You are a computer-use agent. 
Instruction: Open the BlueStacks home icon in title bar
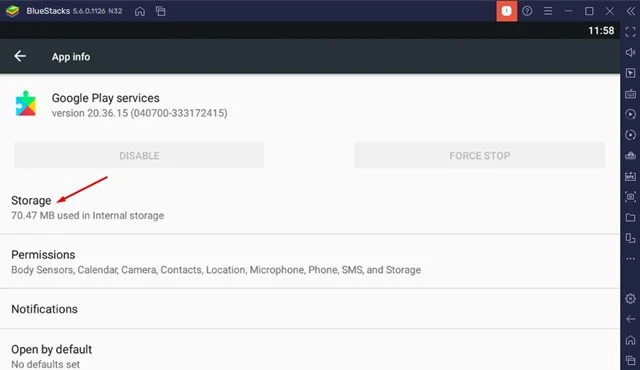coord(140,11)
